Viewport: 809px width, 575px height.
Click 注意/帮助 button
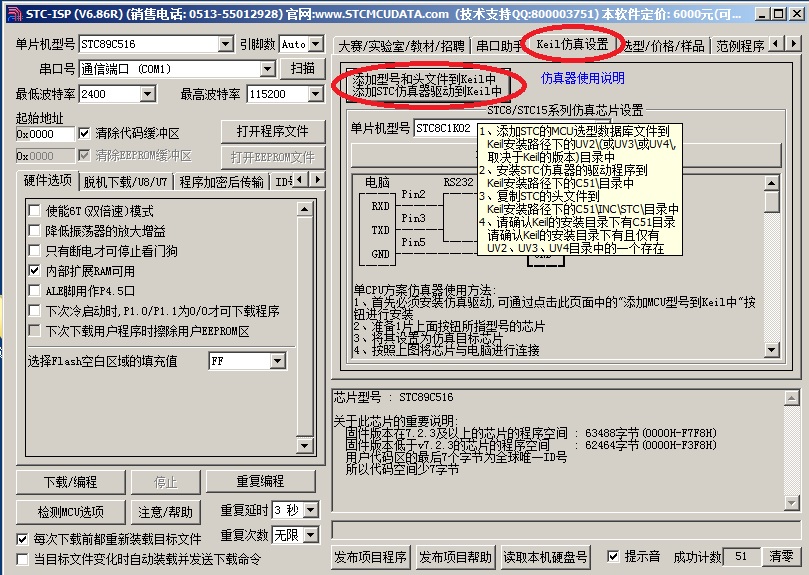(165, 512)
